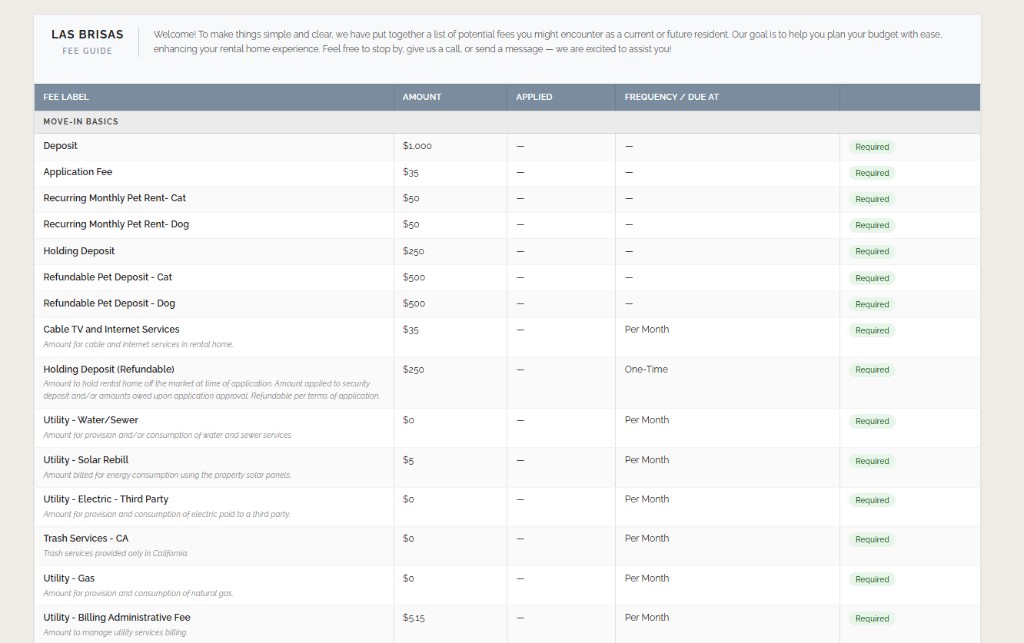Click the $1,000 Deposit amount

click(416, 146)
